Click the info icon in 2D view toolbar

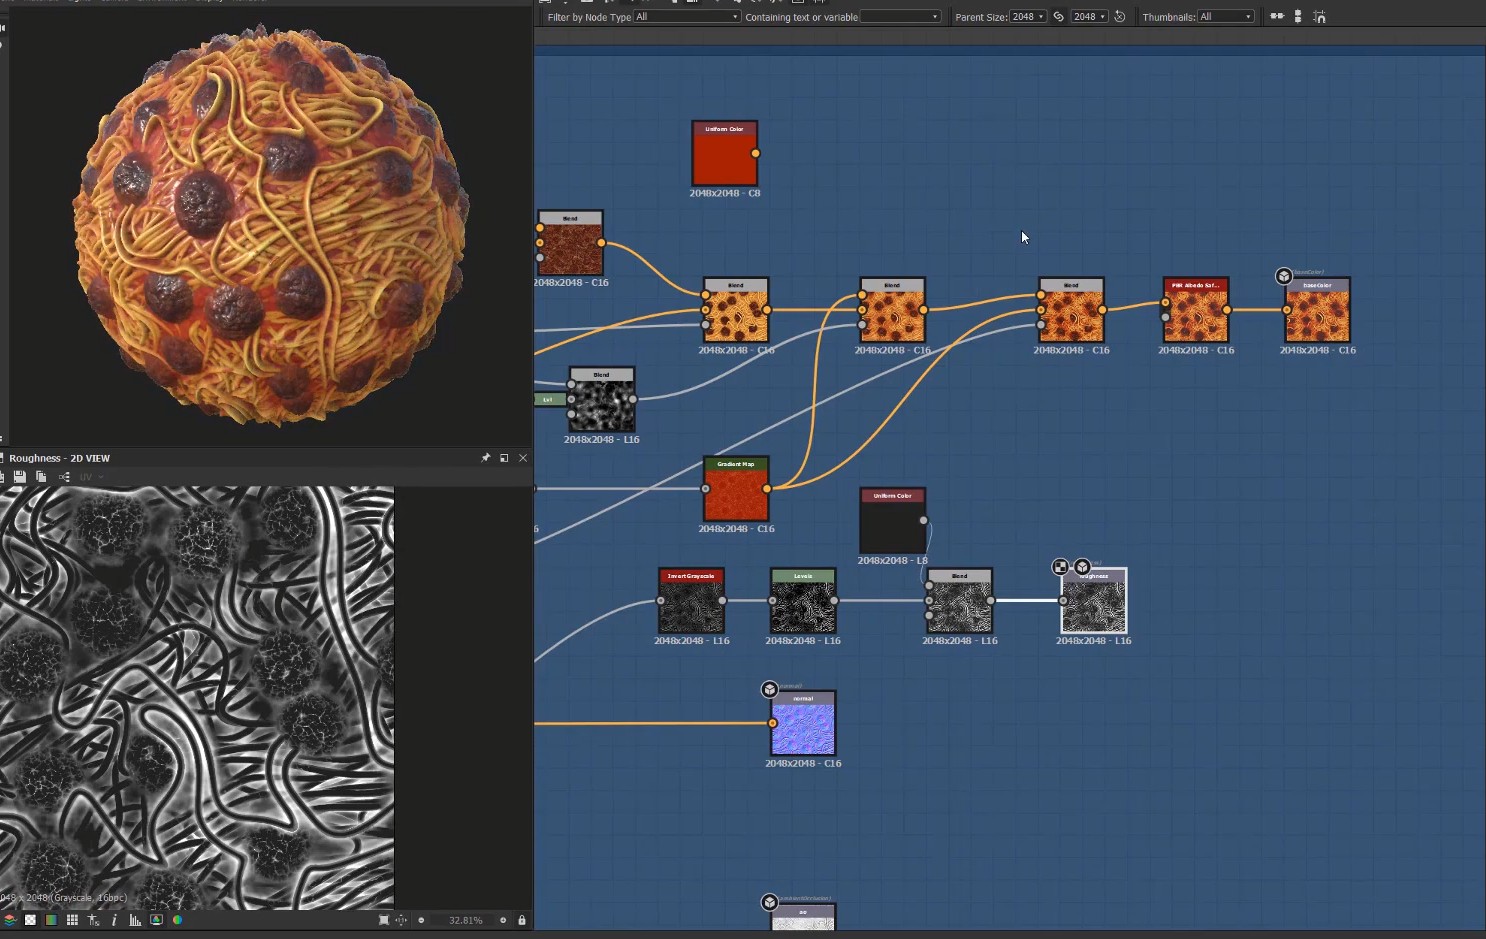click(x=114, y=920)
